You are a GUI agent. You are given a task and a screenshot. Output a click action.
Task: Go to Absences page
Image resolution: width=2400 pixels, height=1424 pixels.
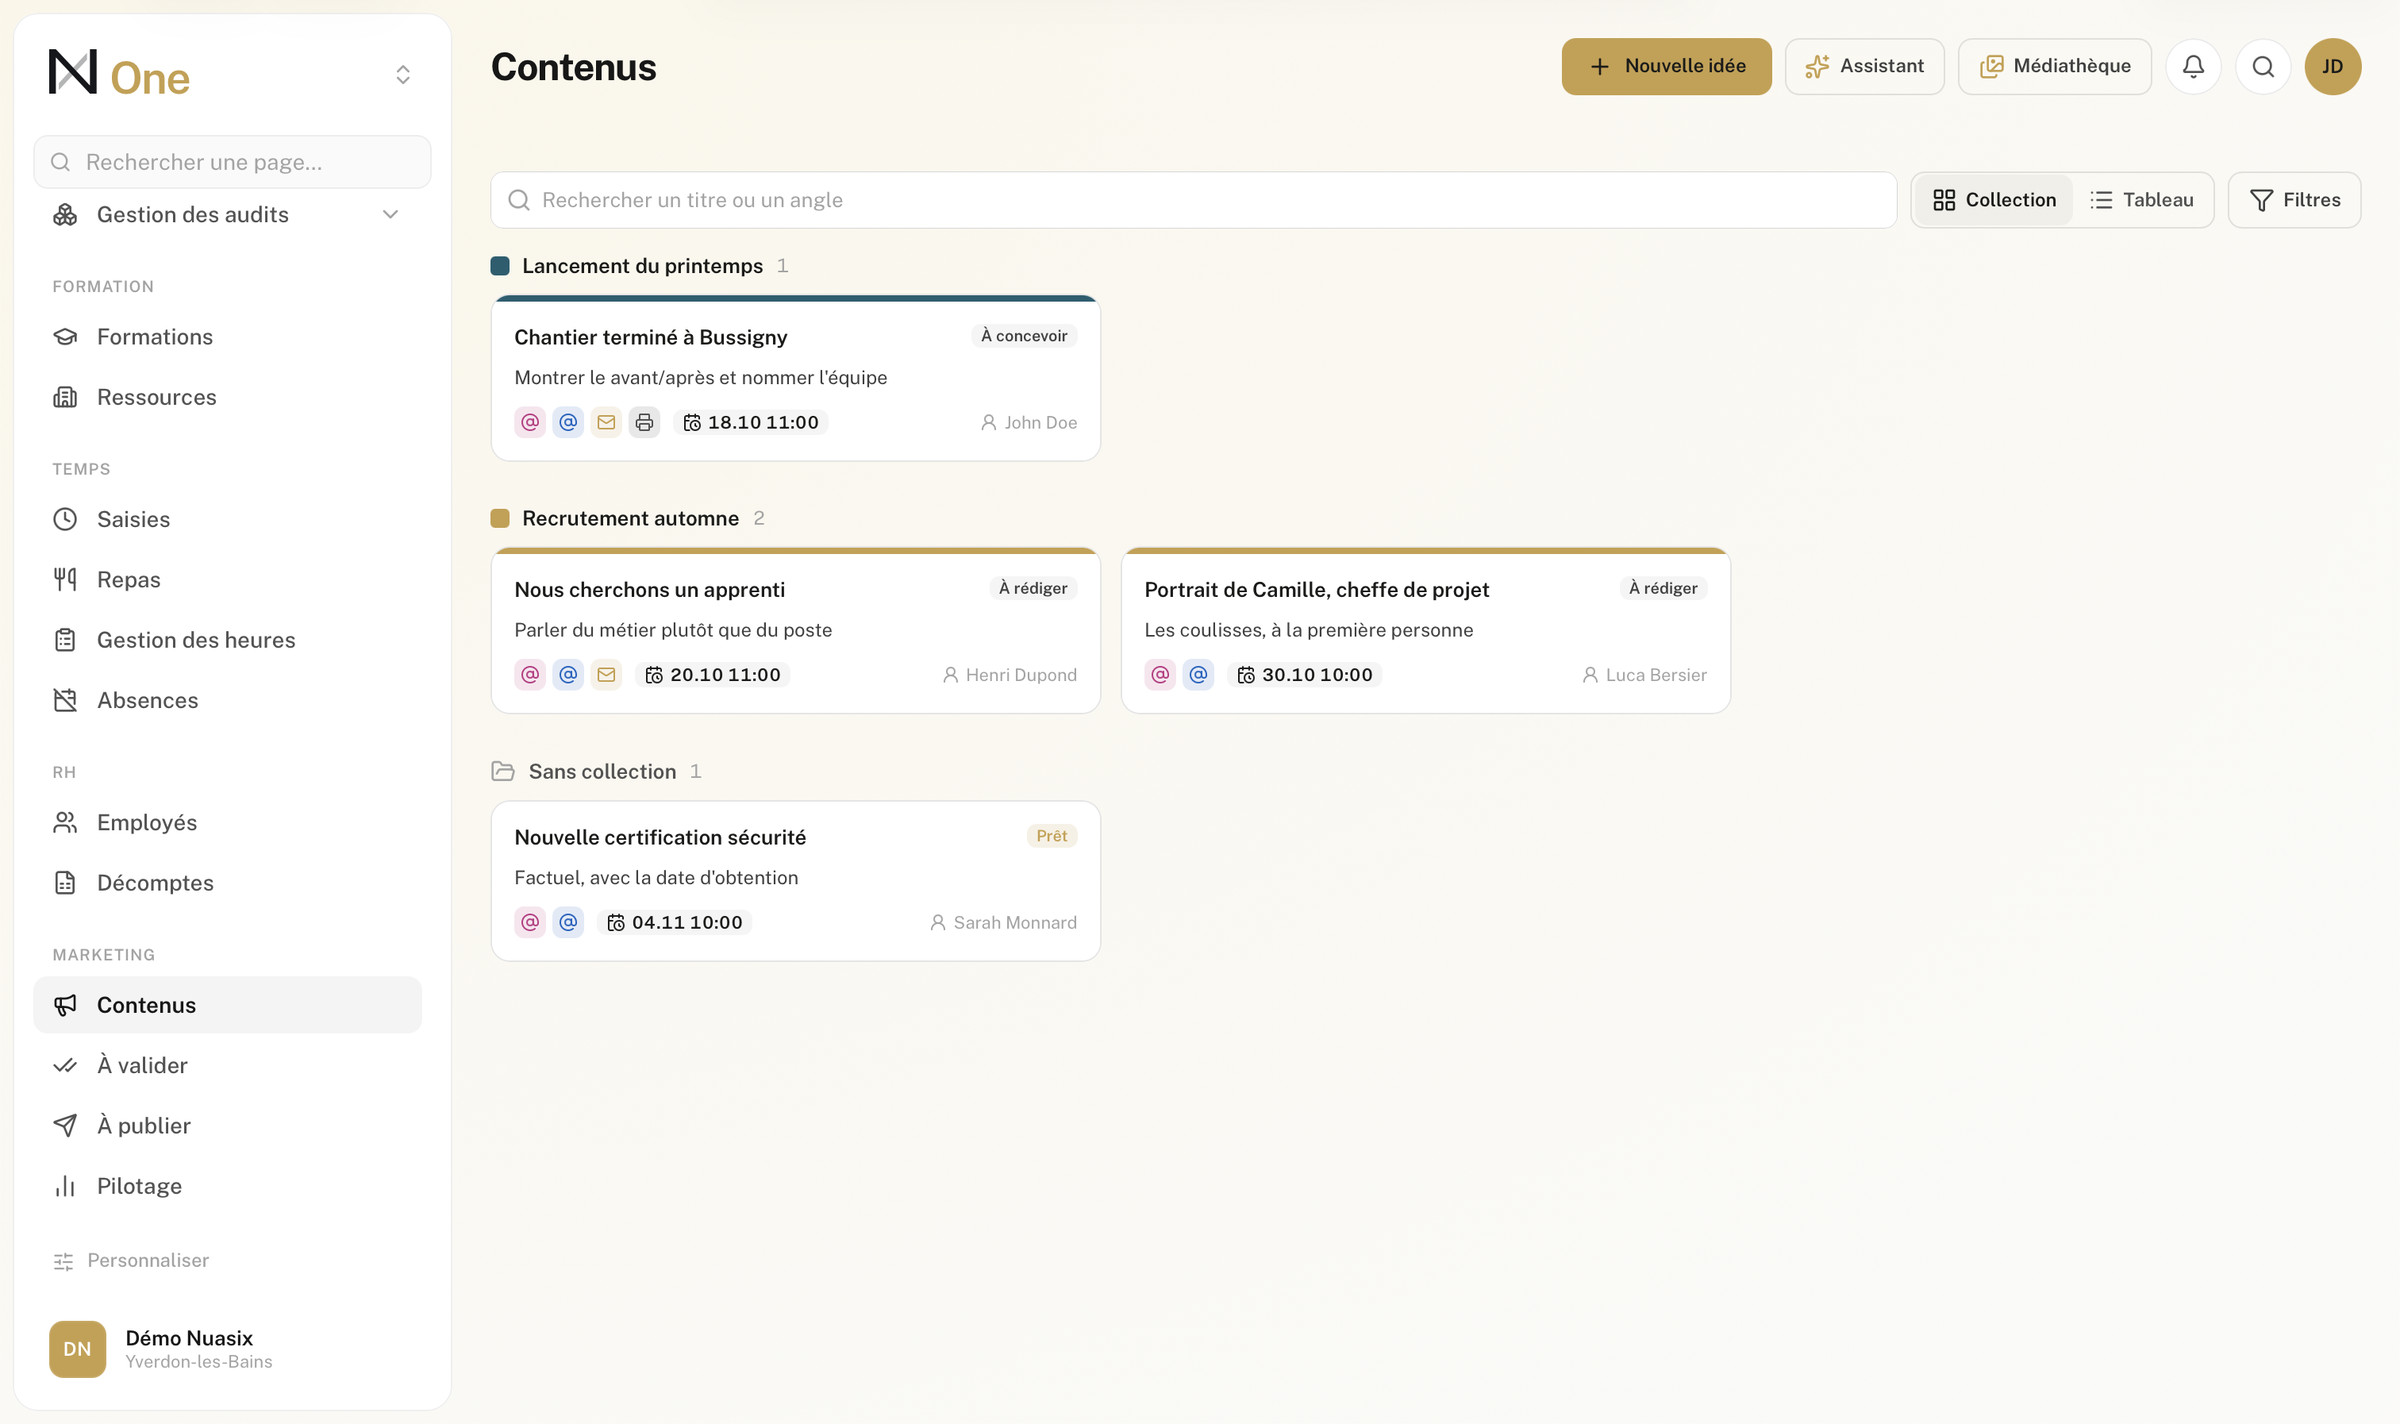click(x=228, y=700)
